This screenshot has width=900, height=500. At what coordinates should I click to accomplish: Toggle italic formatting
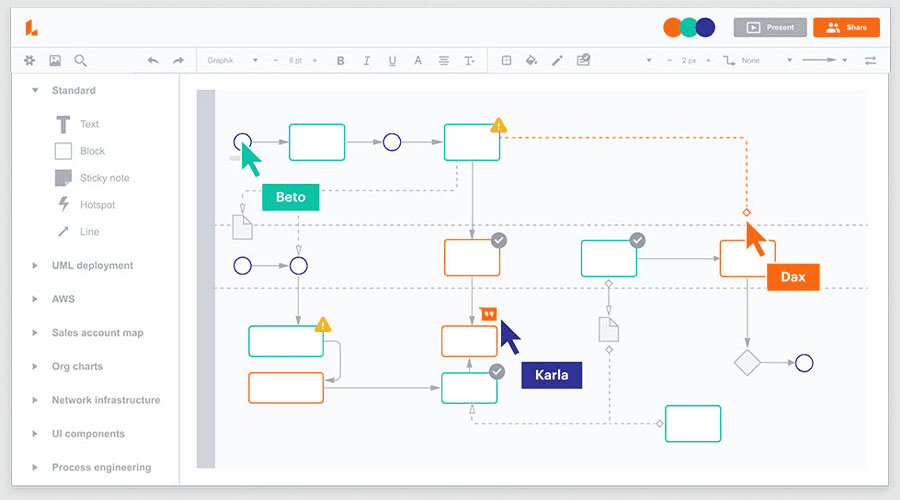click(x=366, y=60)
